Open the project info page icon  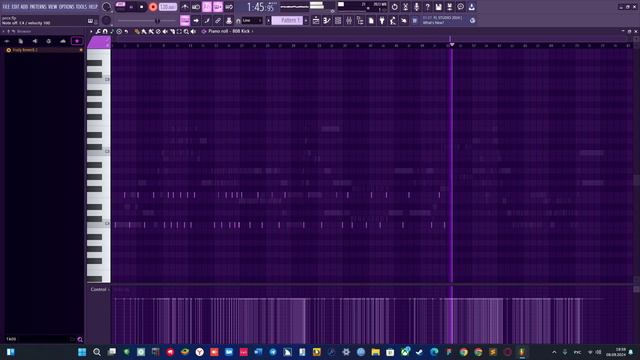pos(371,20)
